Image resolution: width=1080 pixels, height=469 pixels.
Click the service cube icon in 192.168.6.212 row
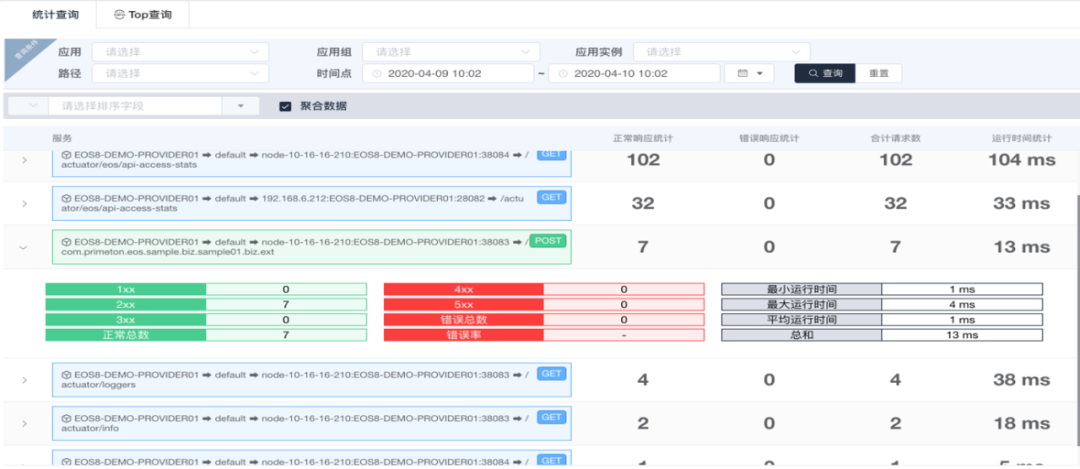(67, 199)
